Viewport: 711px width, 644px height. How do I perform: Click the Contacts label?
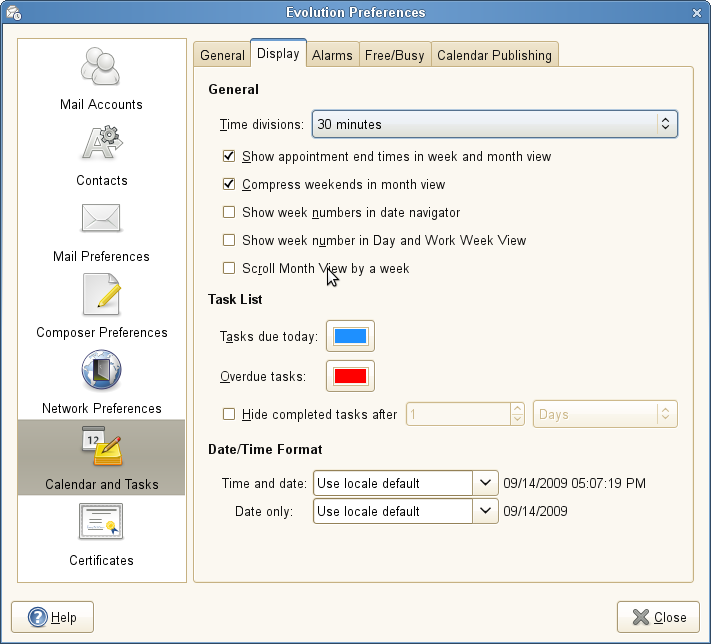102,181
